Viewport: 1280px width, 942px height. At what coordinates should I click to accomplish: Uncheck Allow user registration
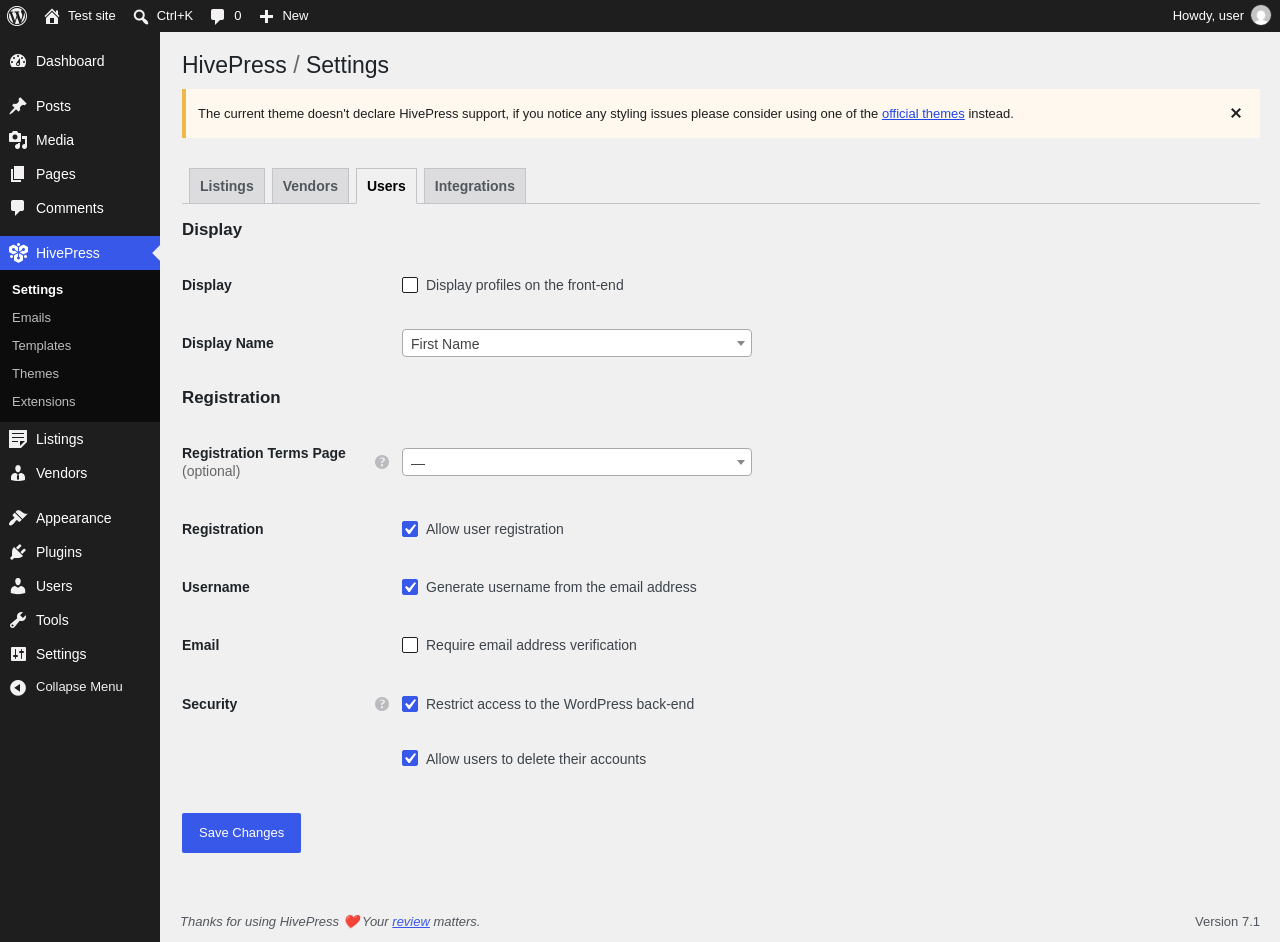[x=410, y=529]
